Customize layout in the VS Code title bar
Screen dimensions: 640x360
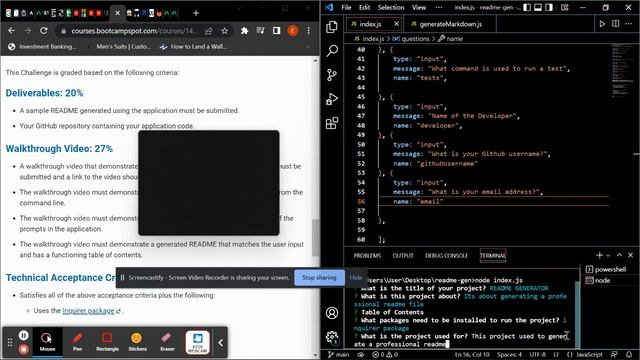(x=565, y=7)
